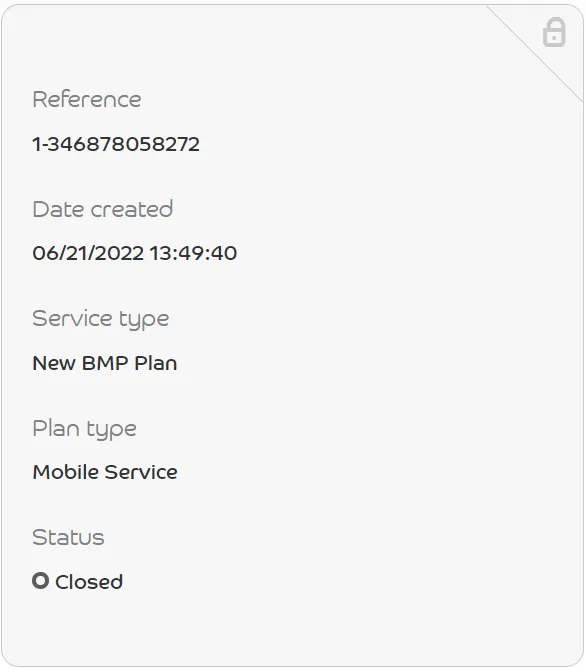The image size is (586, 672).
Task: Click the Service type label
Action: pos(101,320)
